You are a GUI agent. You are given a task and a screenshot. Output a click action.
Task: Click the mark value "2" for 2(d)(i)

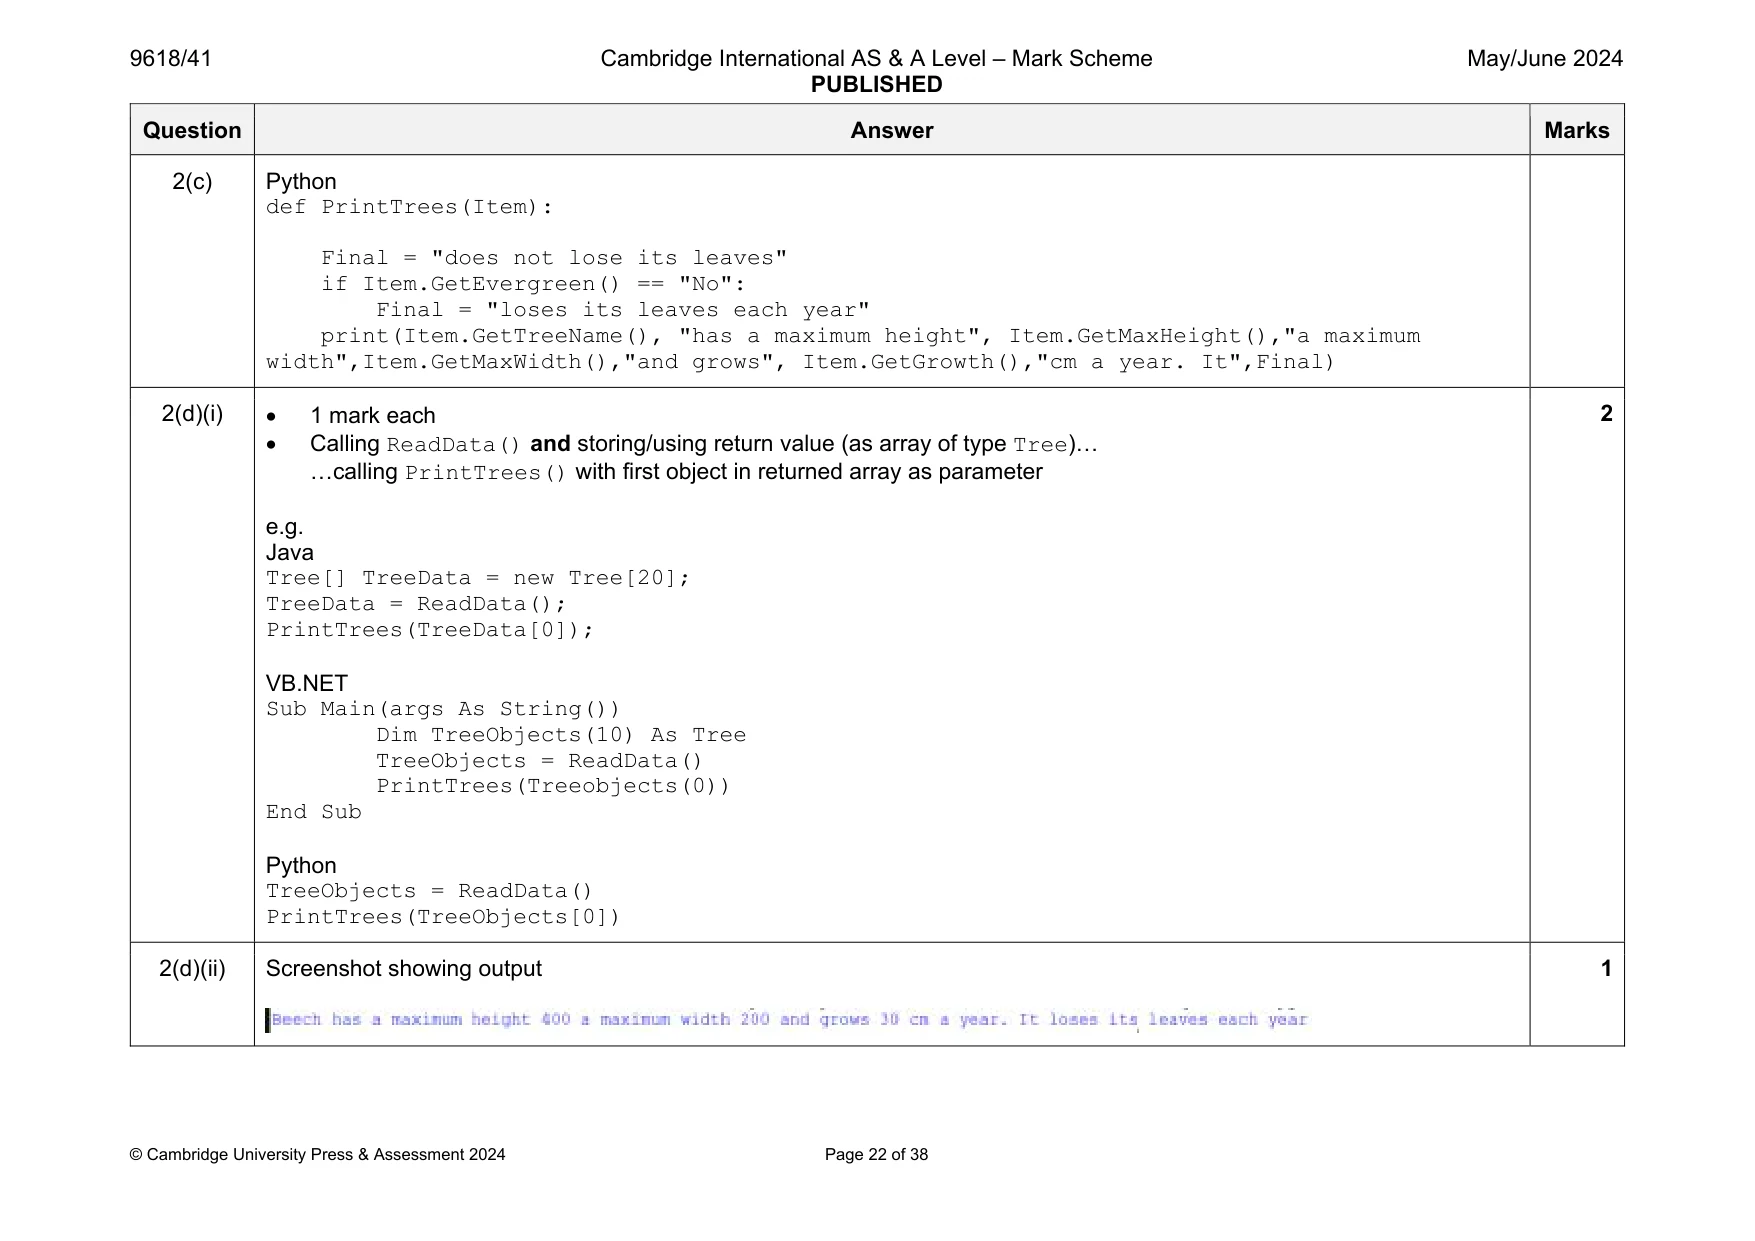pyautogui.click(x=1606, y=414)
